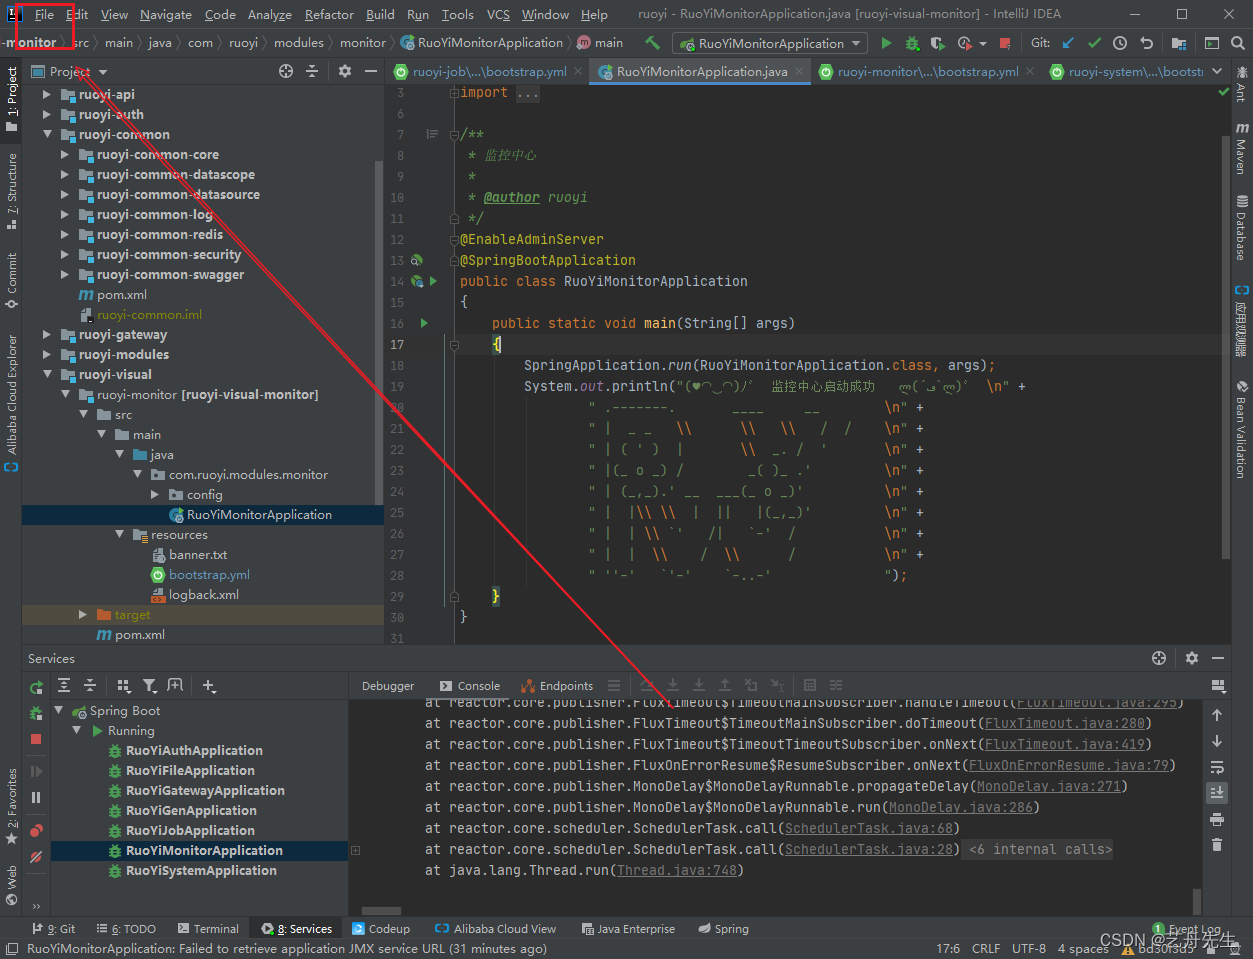Switch to the Debugger tab
This screenshot has height=959, width=1253.
388,686
